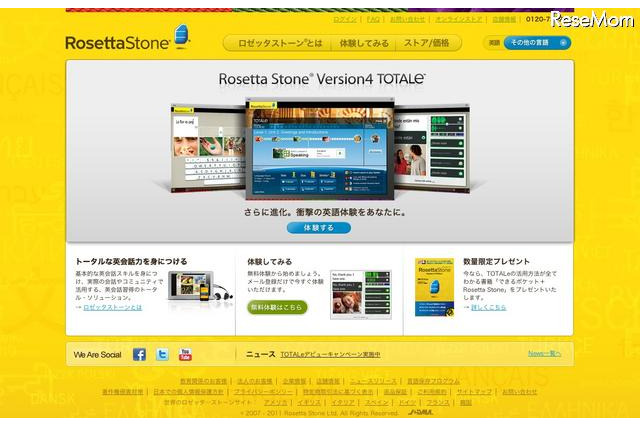
Task: Click the We Are Social label
Action: pos(98,355)
